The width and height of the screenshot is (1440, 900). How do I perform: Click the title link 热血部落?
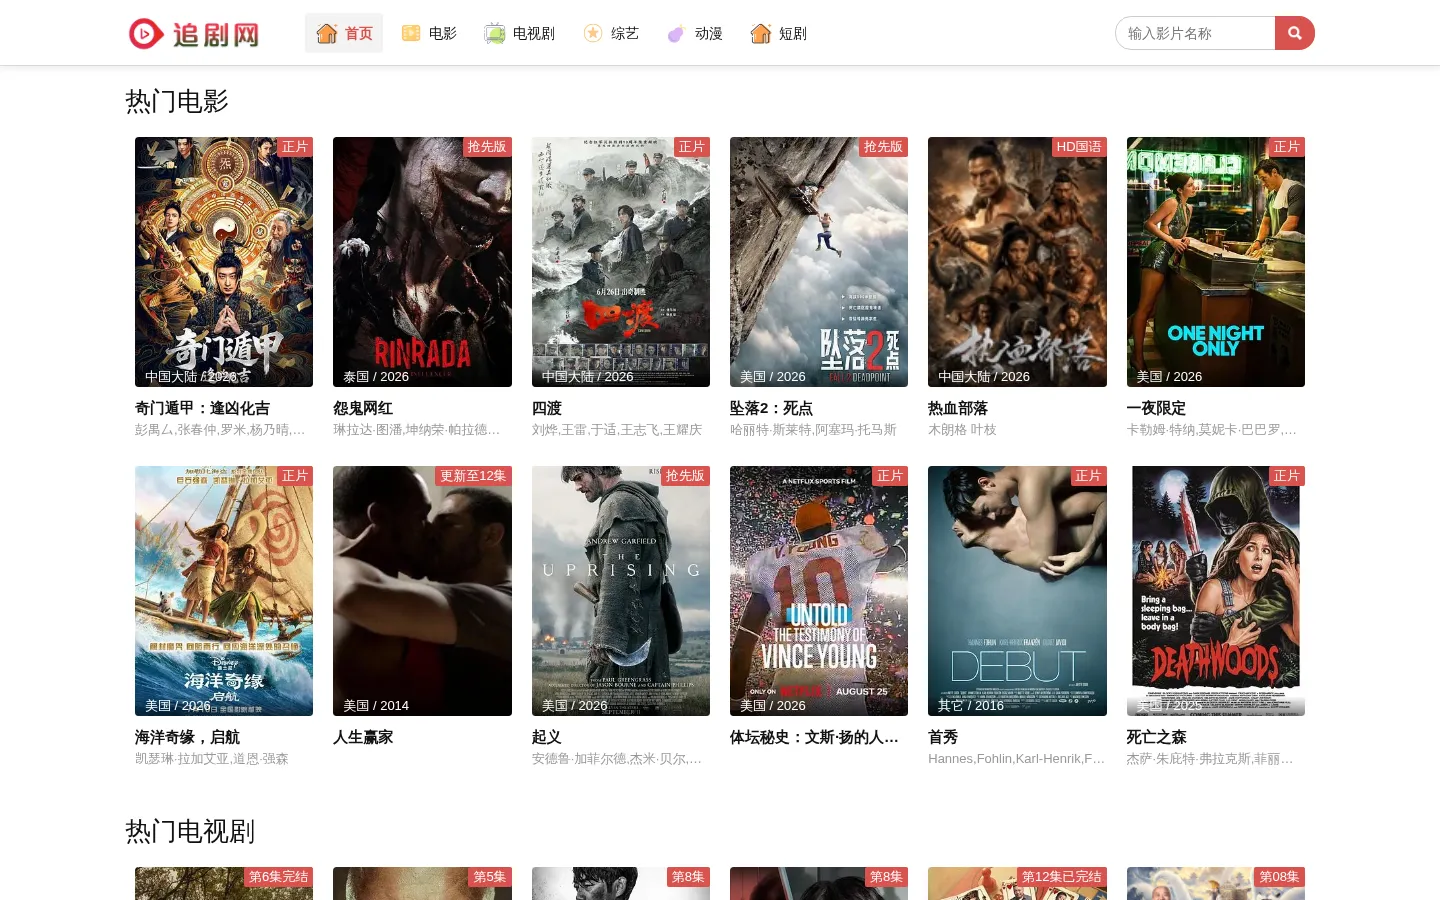coord(958,408)
